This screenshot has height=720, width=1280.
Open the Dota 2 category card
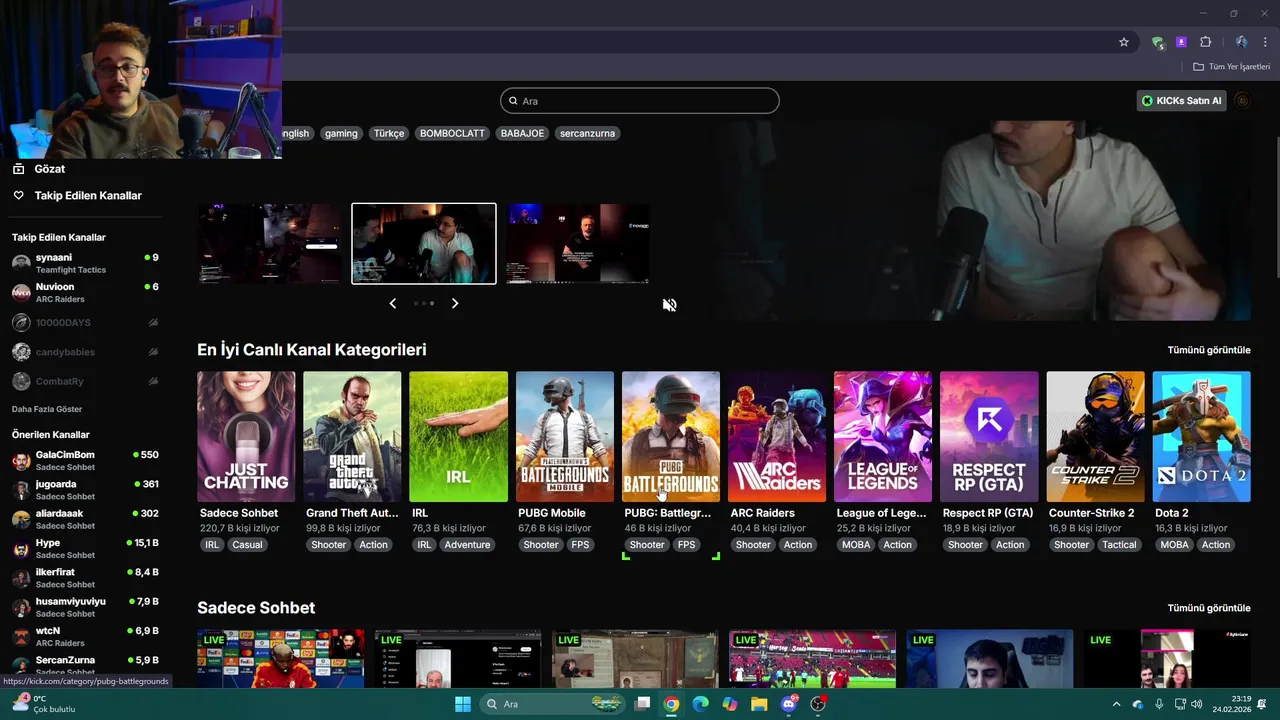pyautogui.click(x=1201, y=437)
